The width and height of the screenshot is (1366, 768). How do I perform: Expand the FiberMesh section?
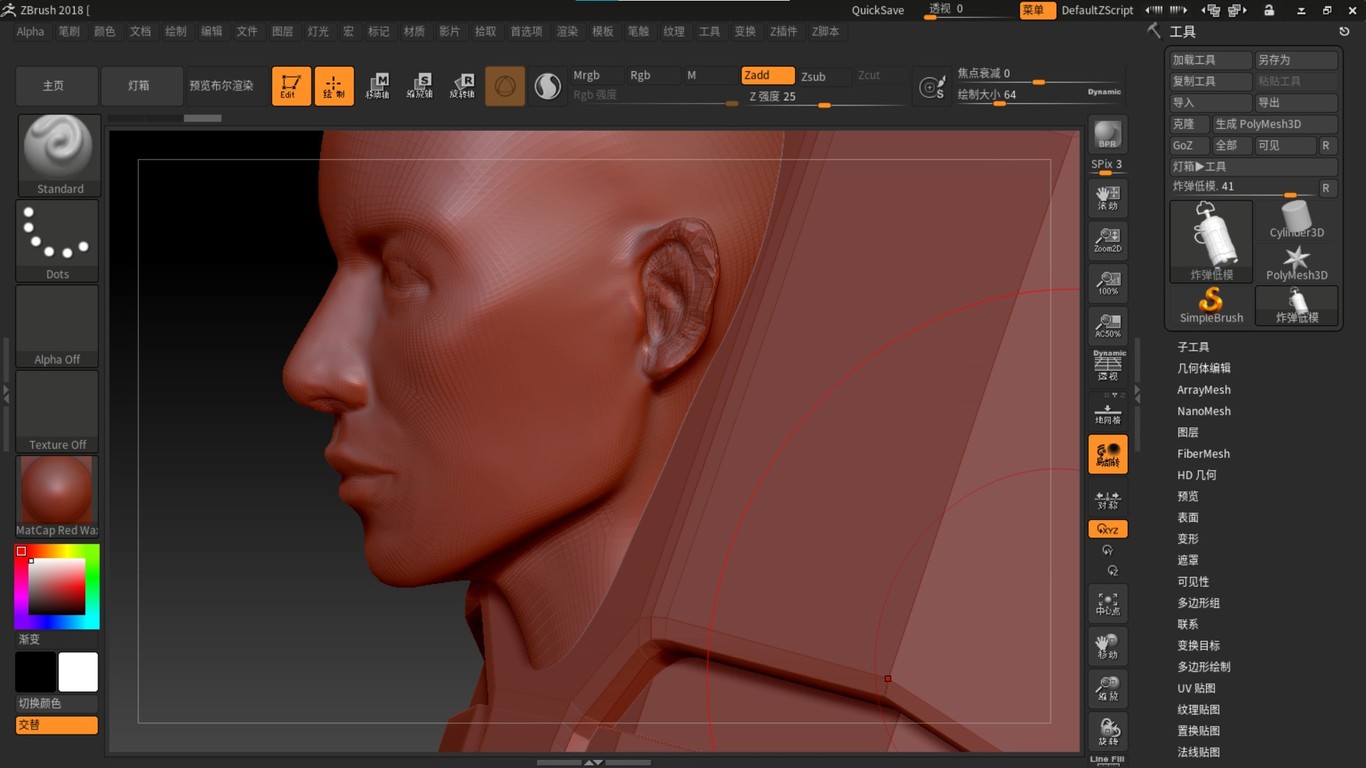[x=1203, y=454]
